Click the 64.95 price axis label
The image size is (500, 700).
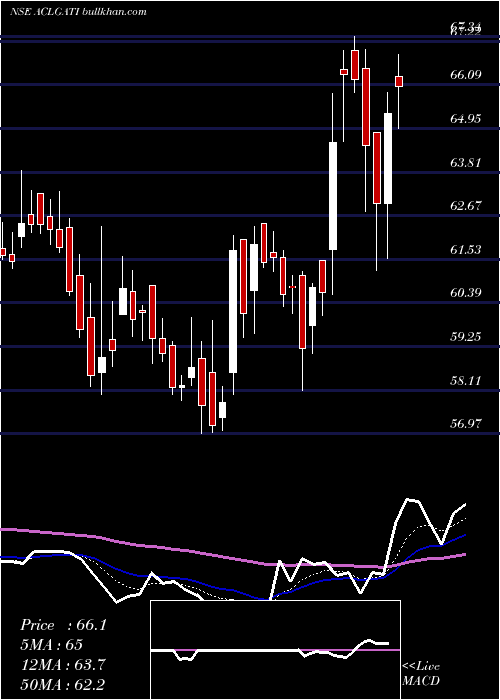[466, 118]
